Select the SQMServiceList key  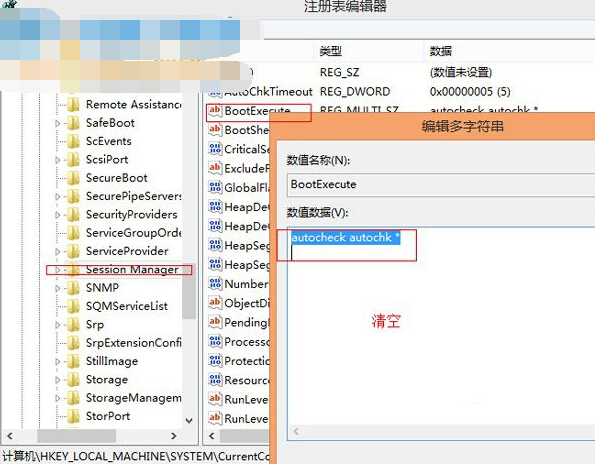click(127, 306)
